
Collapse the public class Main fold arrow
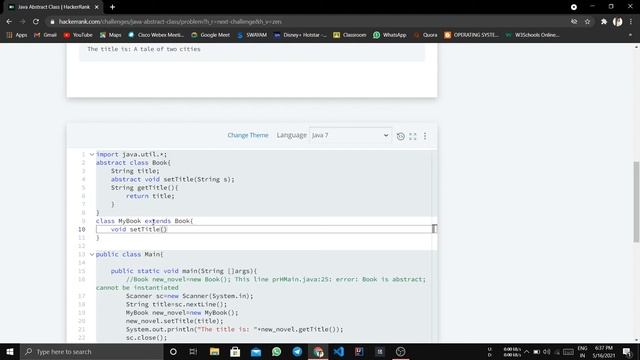tap(92, 254)
